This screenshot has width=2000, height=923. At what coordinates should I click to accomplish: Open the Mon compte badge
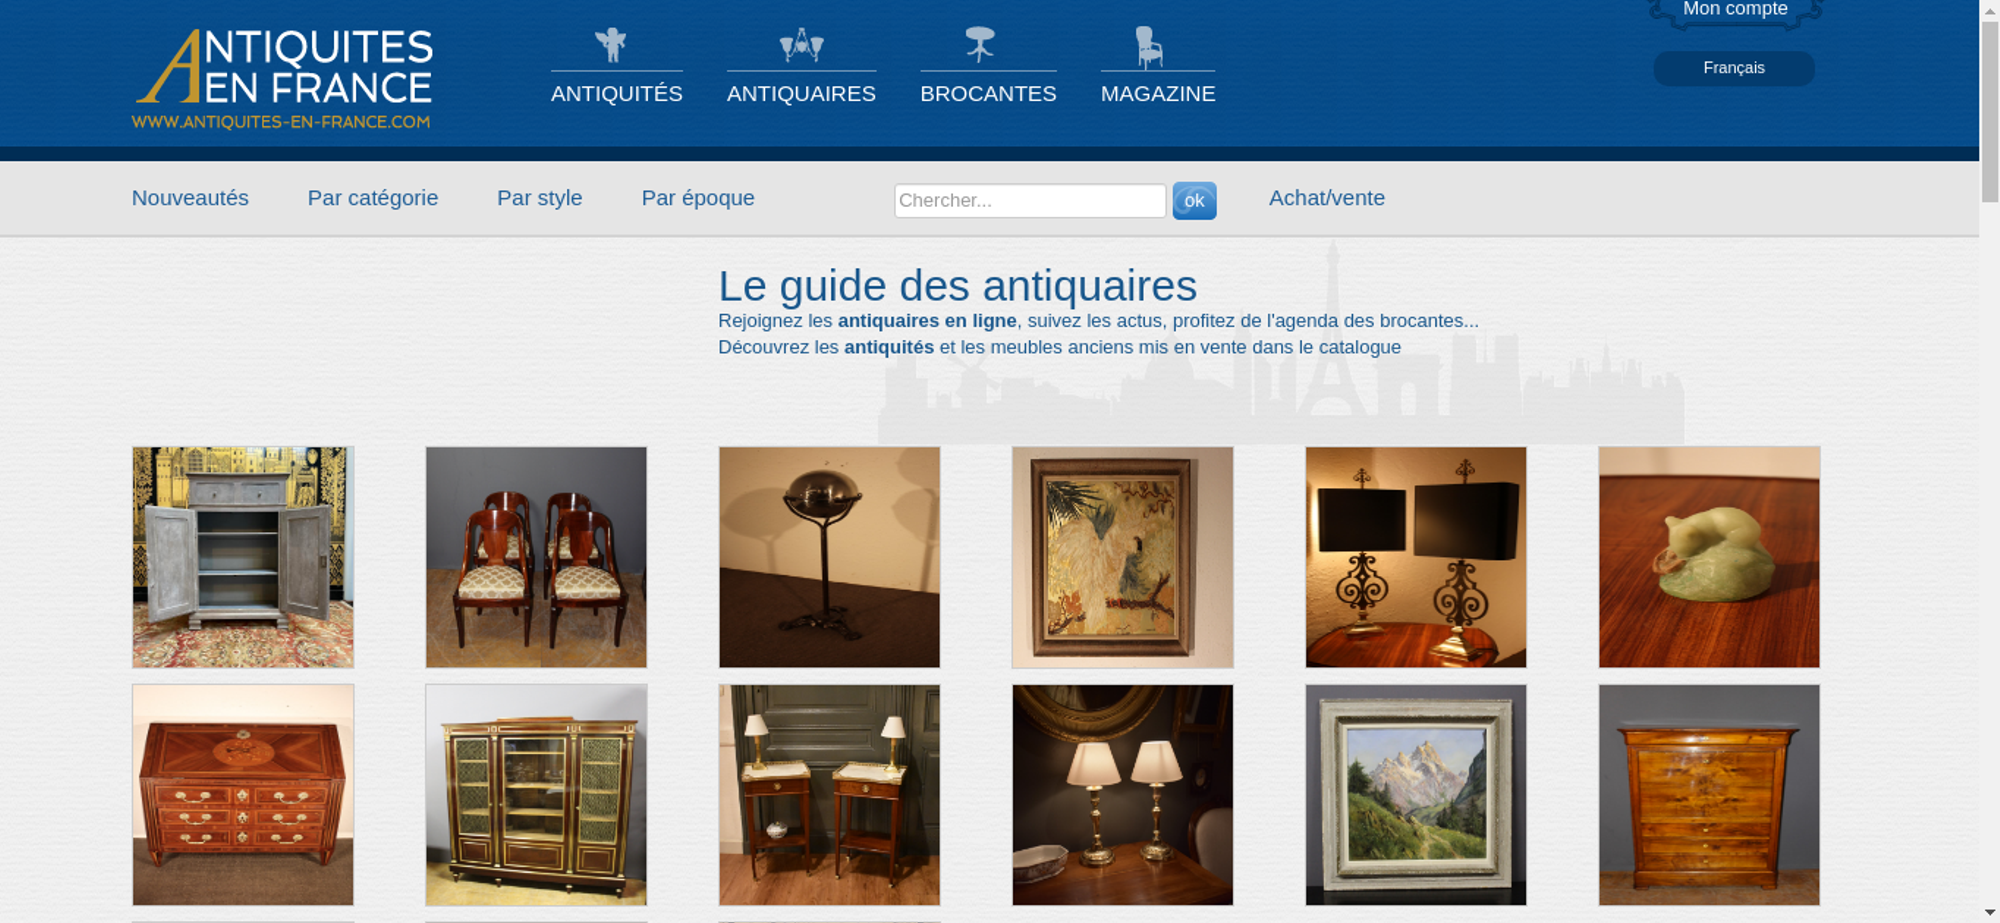1735,11
